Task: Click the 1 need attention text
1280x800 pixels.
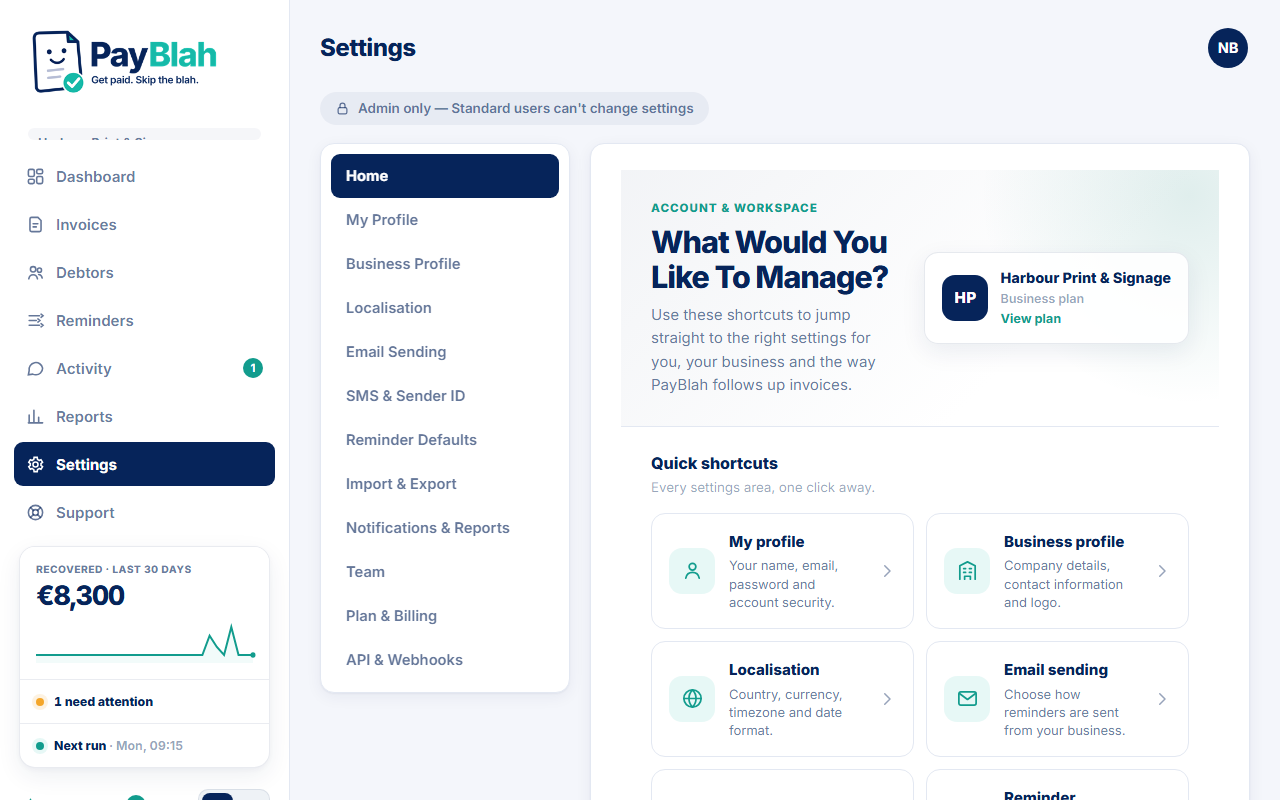Action: pos(104,702)
